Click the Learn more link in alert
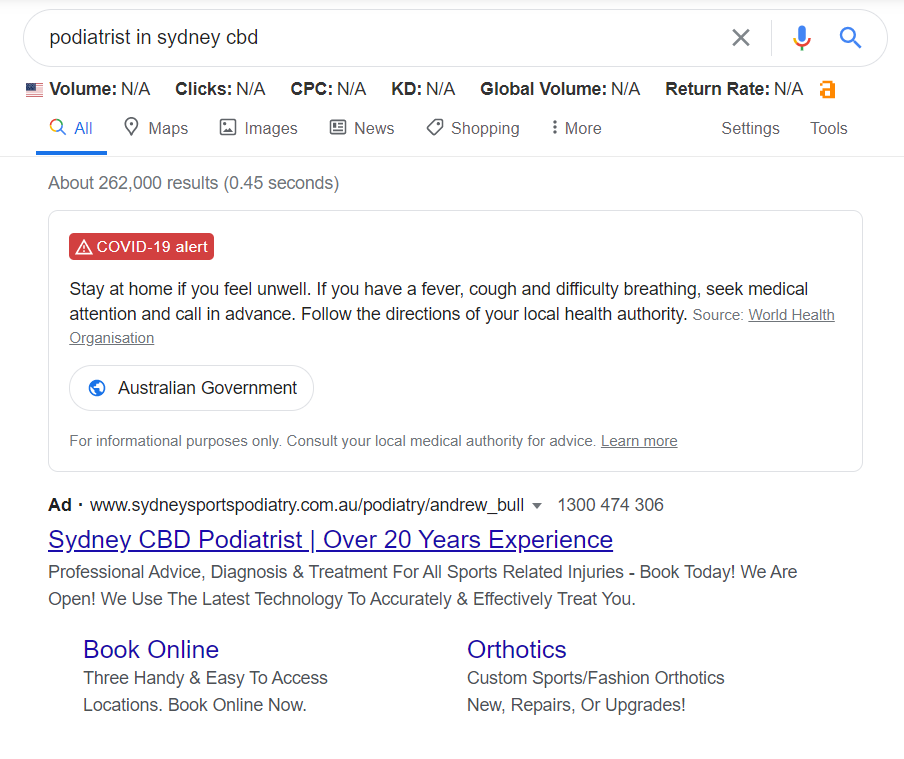This screenshot has width=904, height=759. coord(639,441)
